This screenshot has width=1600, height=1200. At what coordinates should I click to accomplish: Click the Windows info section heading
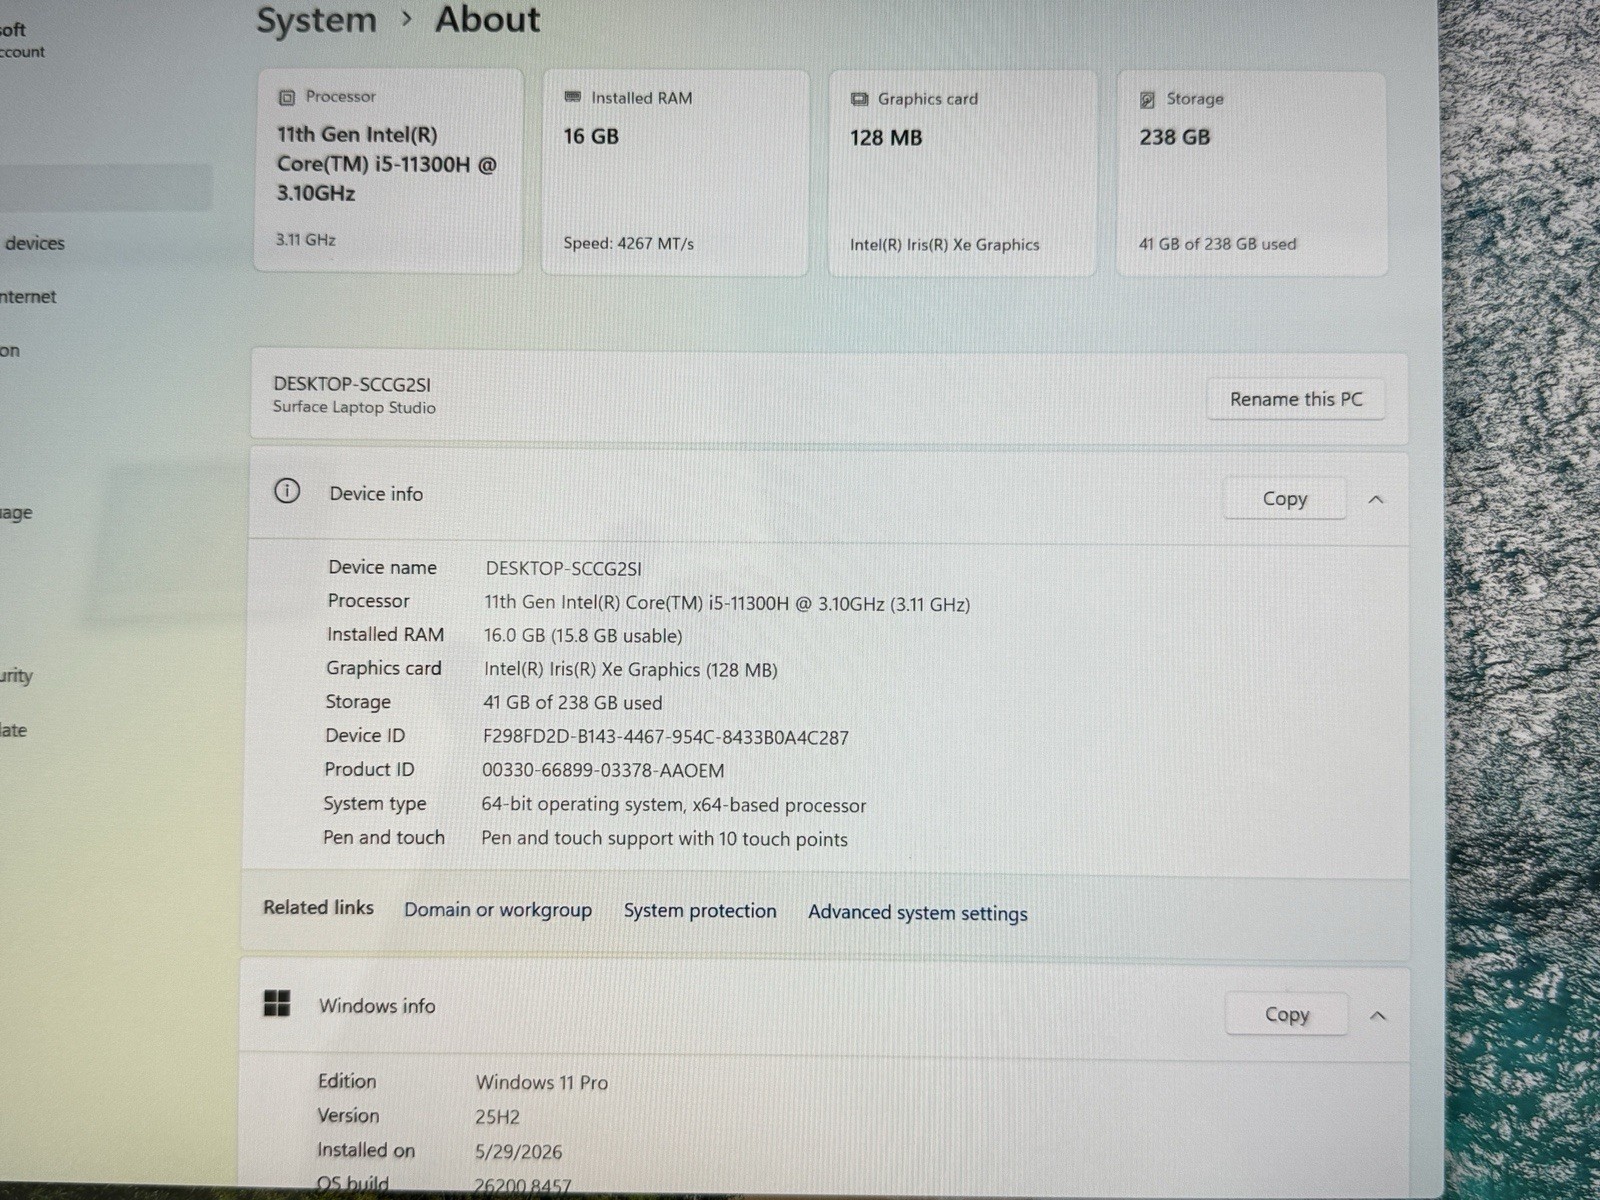(x=377, y=1005)
